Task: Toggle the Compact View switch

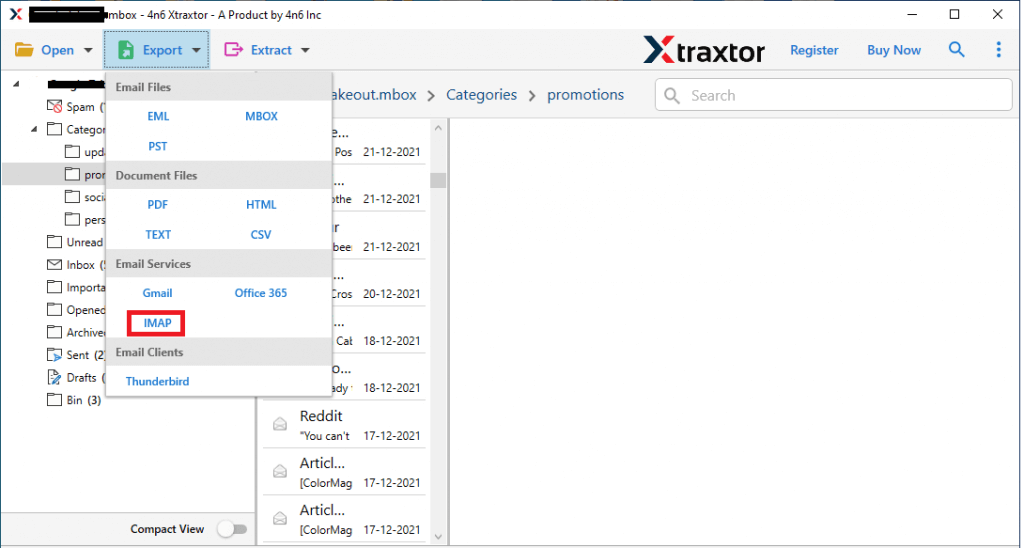Action: (x=232, y=529)
